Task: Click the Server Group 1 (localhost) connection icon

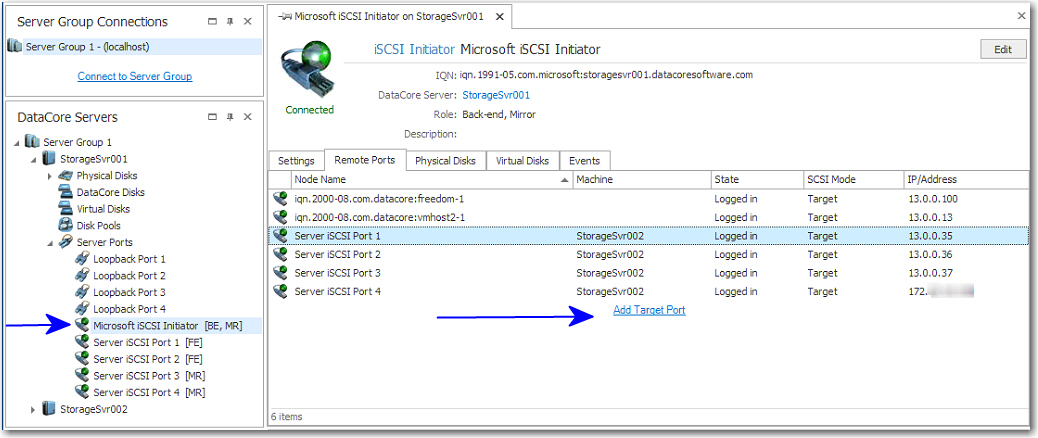Action: (x=15, y=46)
